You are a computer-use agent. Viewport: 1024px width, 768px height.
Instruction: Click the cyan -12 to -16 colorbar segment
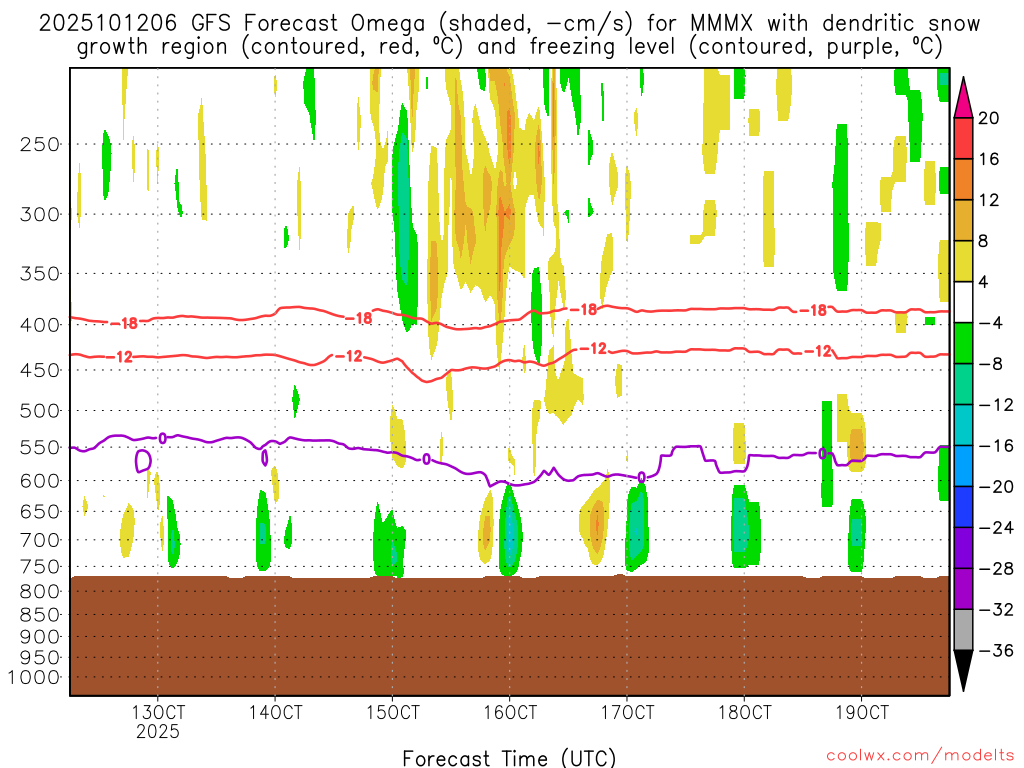point(963,425)
